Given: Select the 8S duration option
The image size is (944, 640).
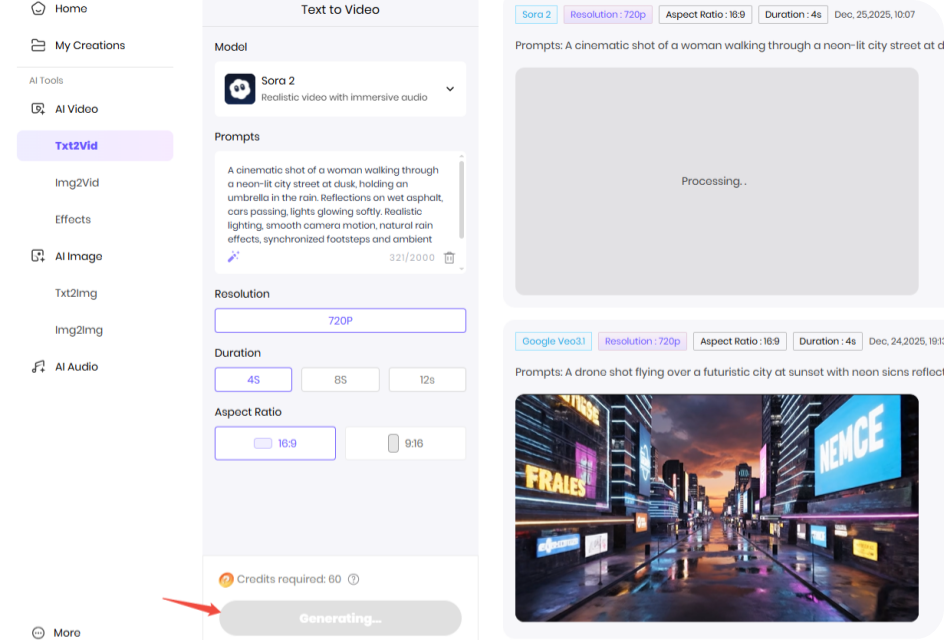Looking at the screenshot, I should tap(340, 380).
